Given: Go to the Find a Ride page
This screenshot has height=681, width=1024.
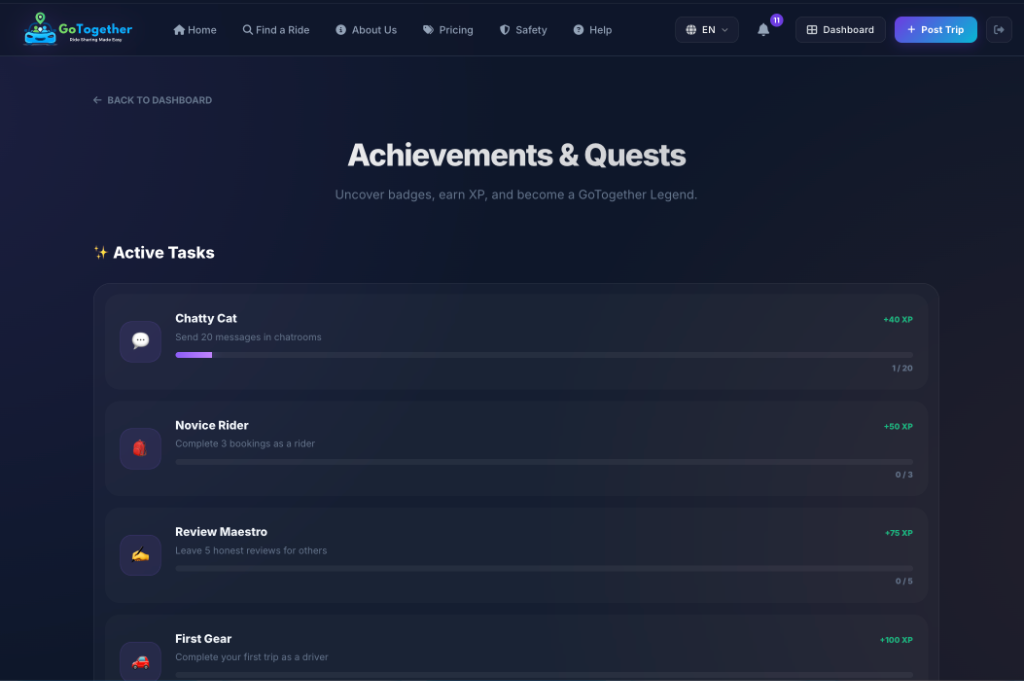Looking at the screenshot, I should tap(276, 30).
